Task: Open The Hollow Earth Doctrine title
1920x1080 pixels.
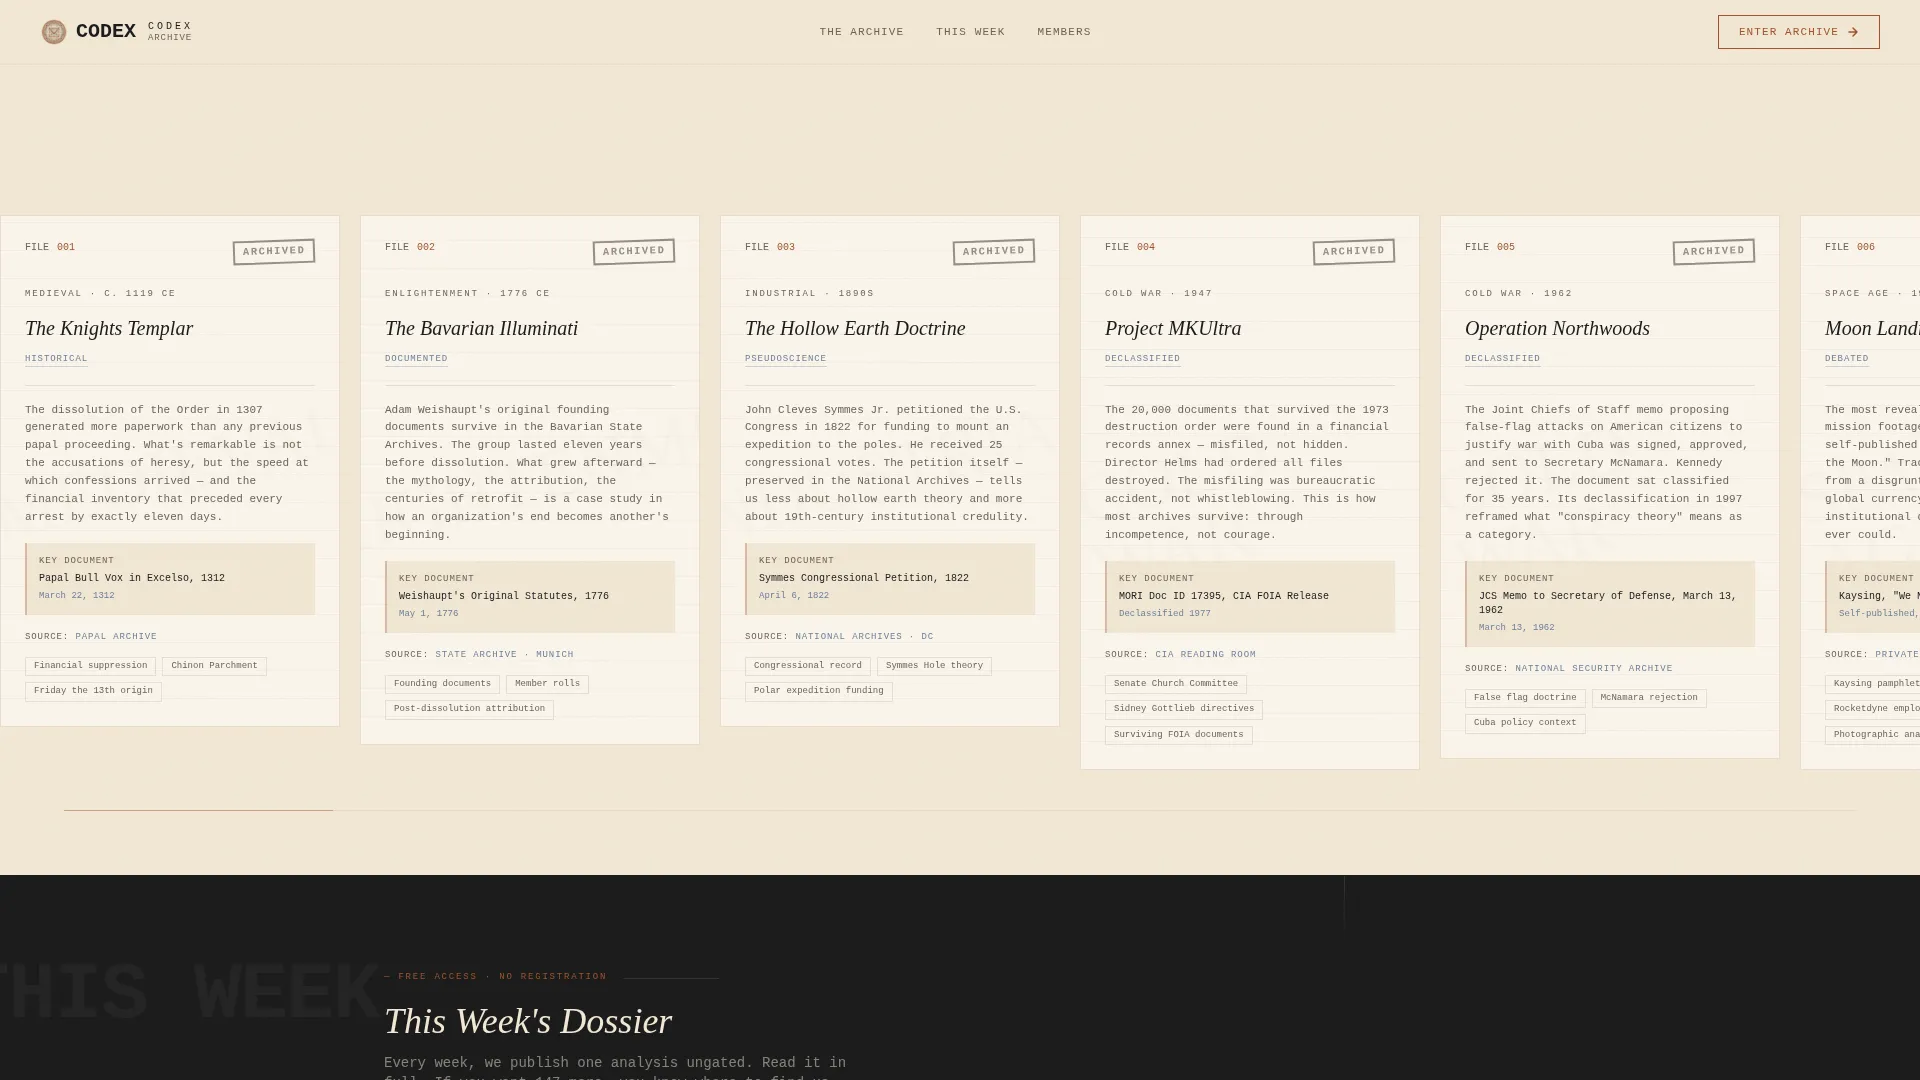Action: [855, 328]
